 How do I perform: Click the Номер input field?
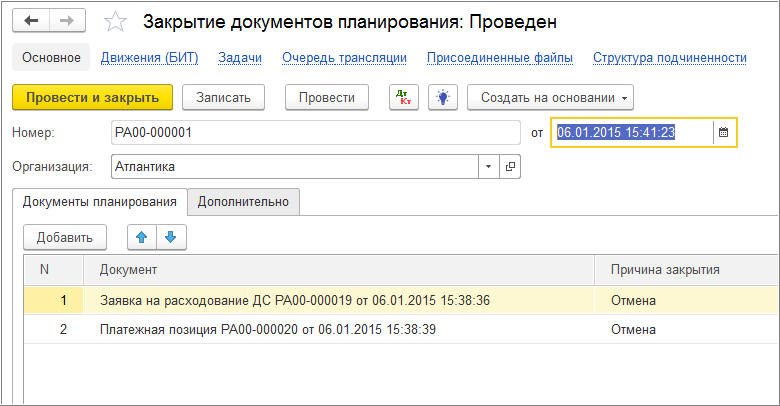click(315, 132)
